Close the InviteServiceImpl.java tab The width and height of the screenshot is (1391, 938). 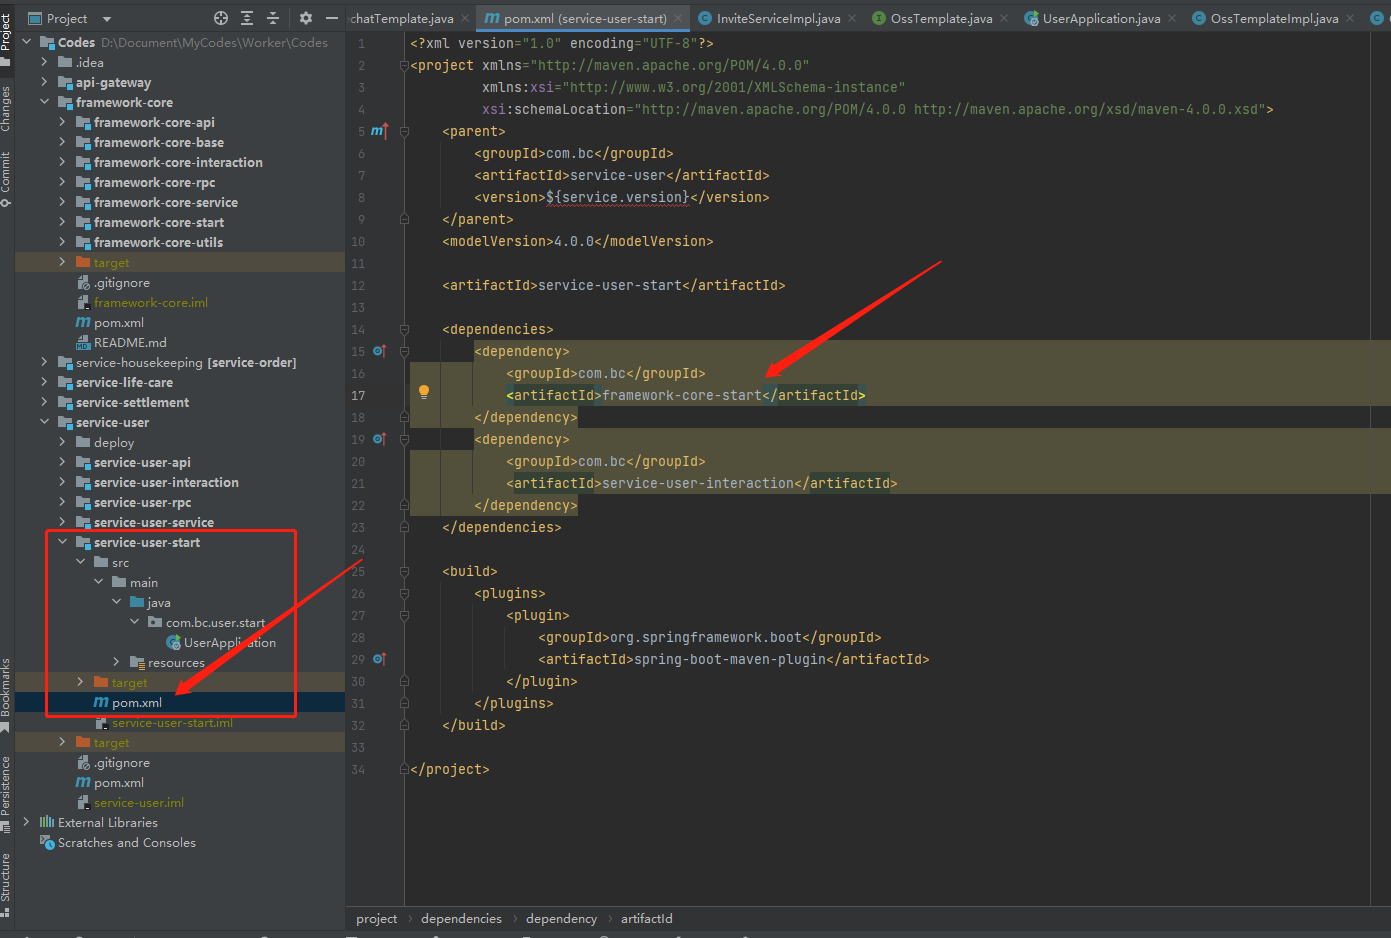click(852, 18)
